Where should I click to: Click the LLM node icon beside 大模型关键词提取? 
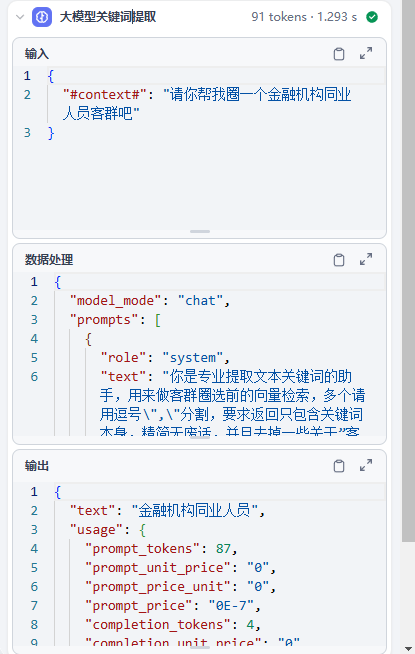[x=42, y=17]
